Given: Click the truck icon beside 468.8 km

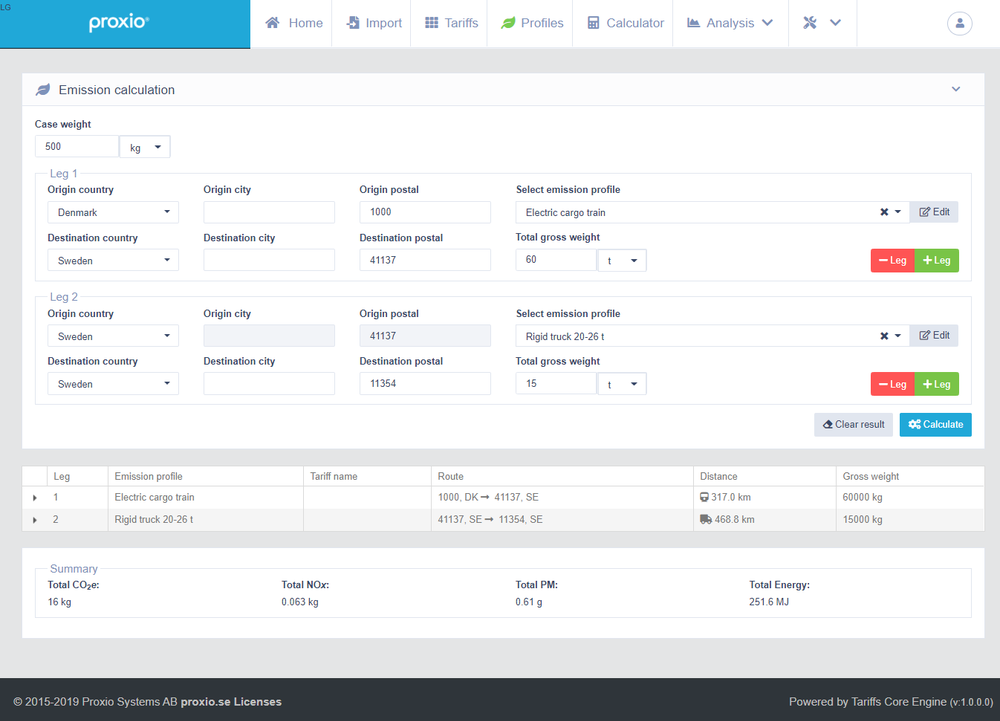Looking at the screenshot, I should (x=705, y=520).
